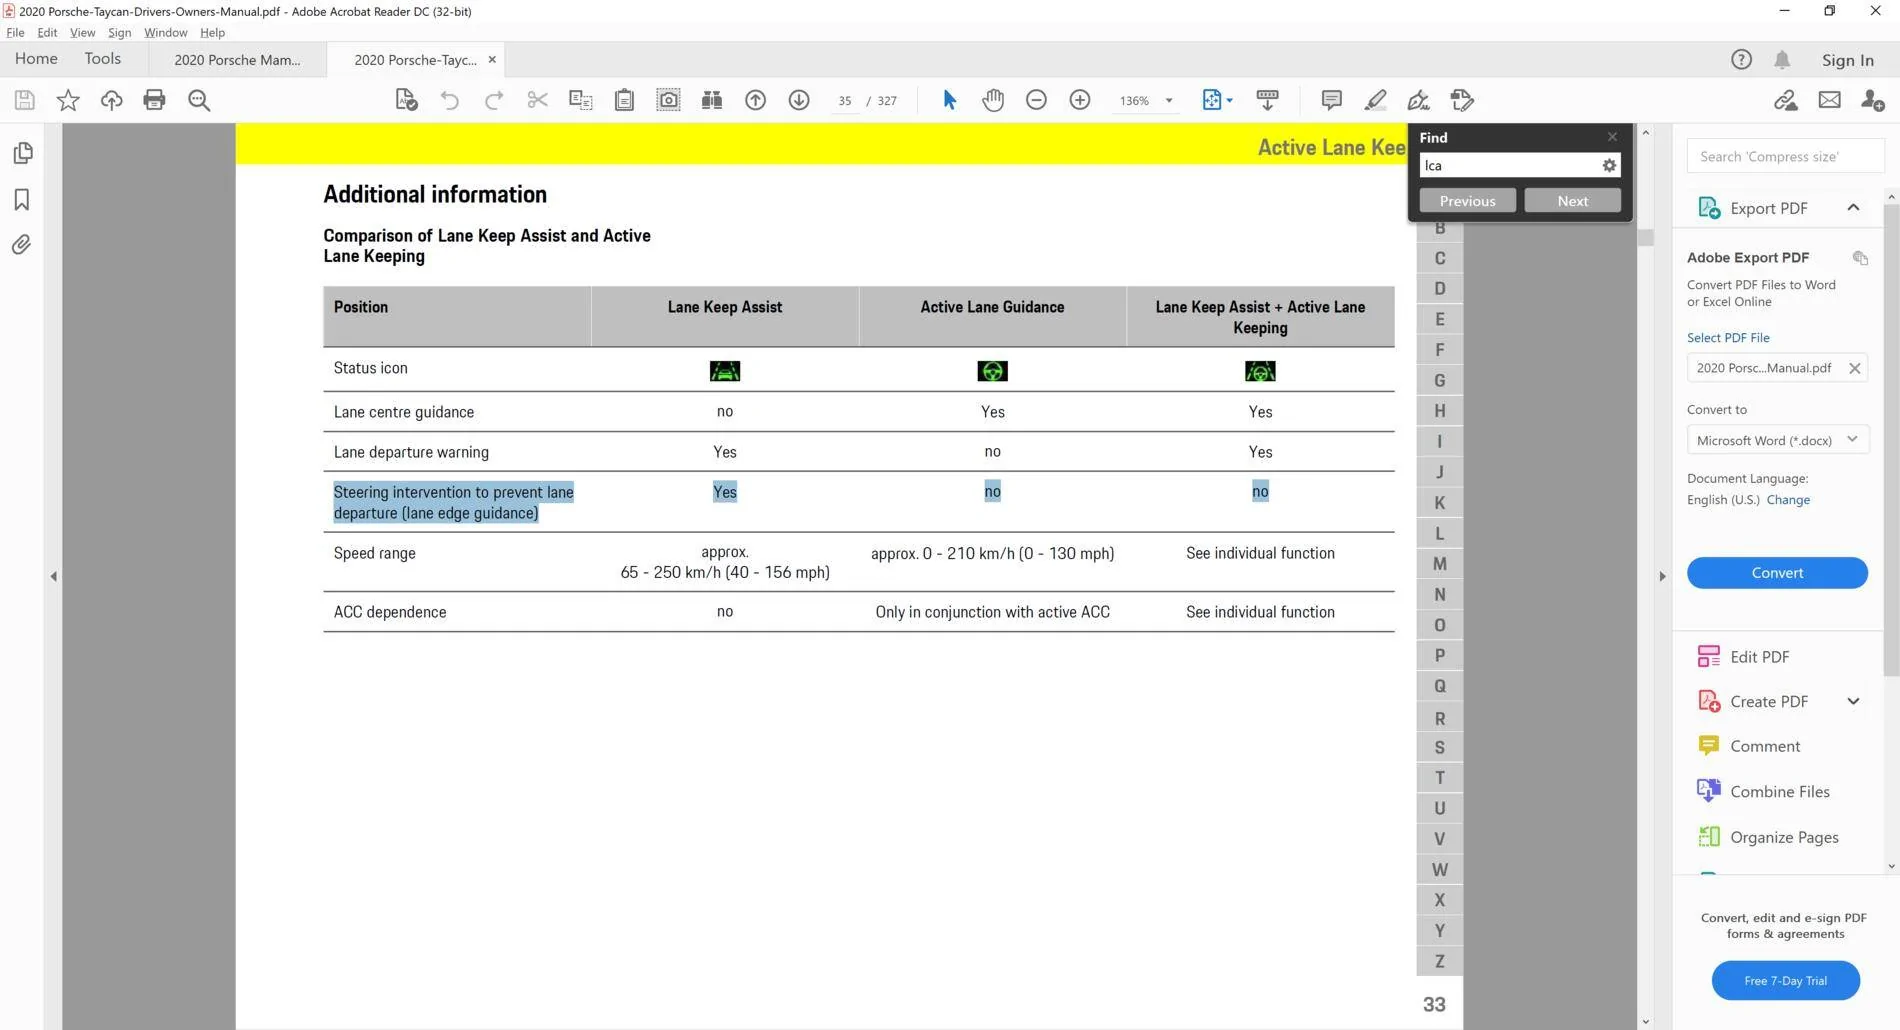Open the Organize Pages tool
The image size is (1900, 1030).
click(x=1784, y=837)
